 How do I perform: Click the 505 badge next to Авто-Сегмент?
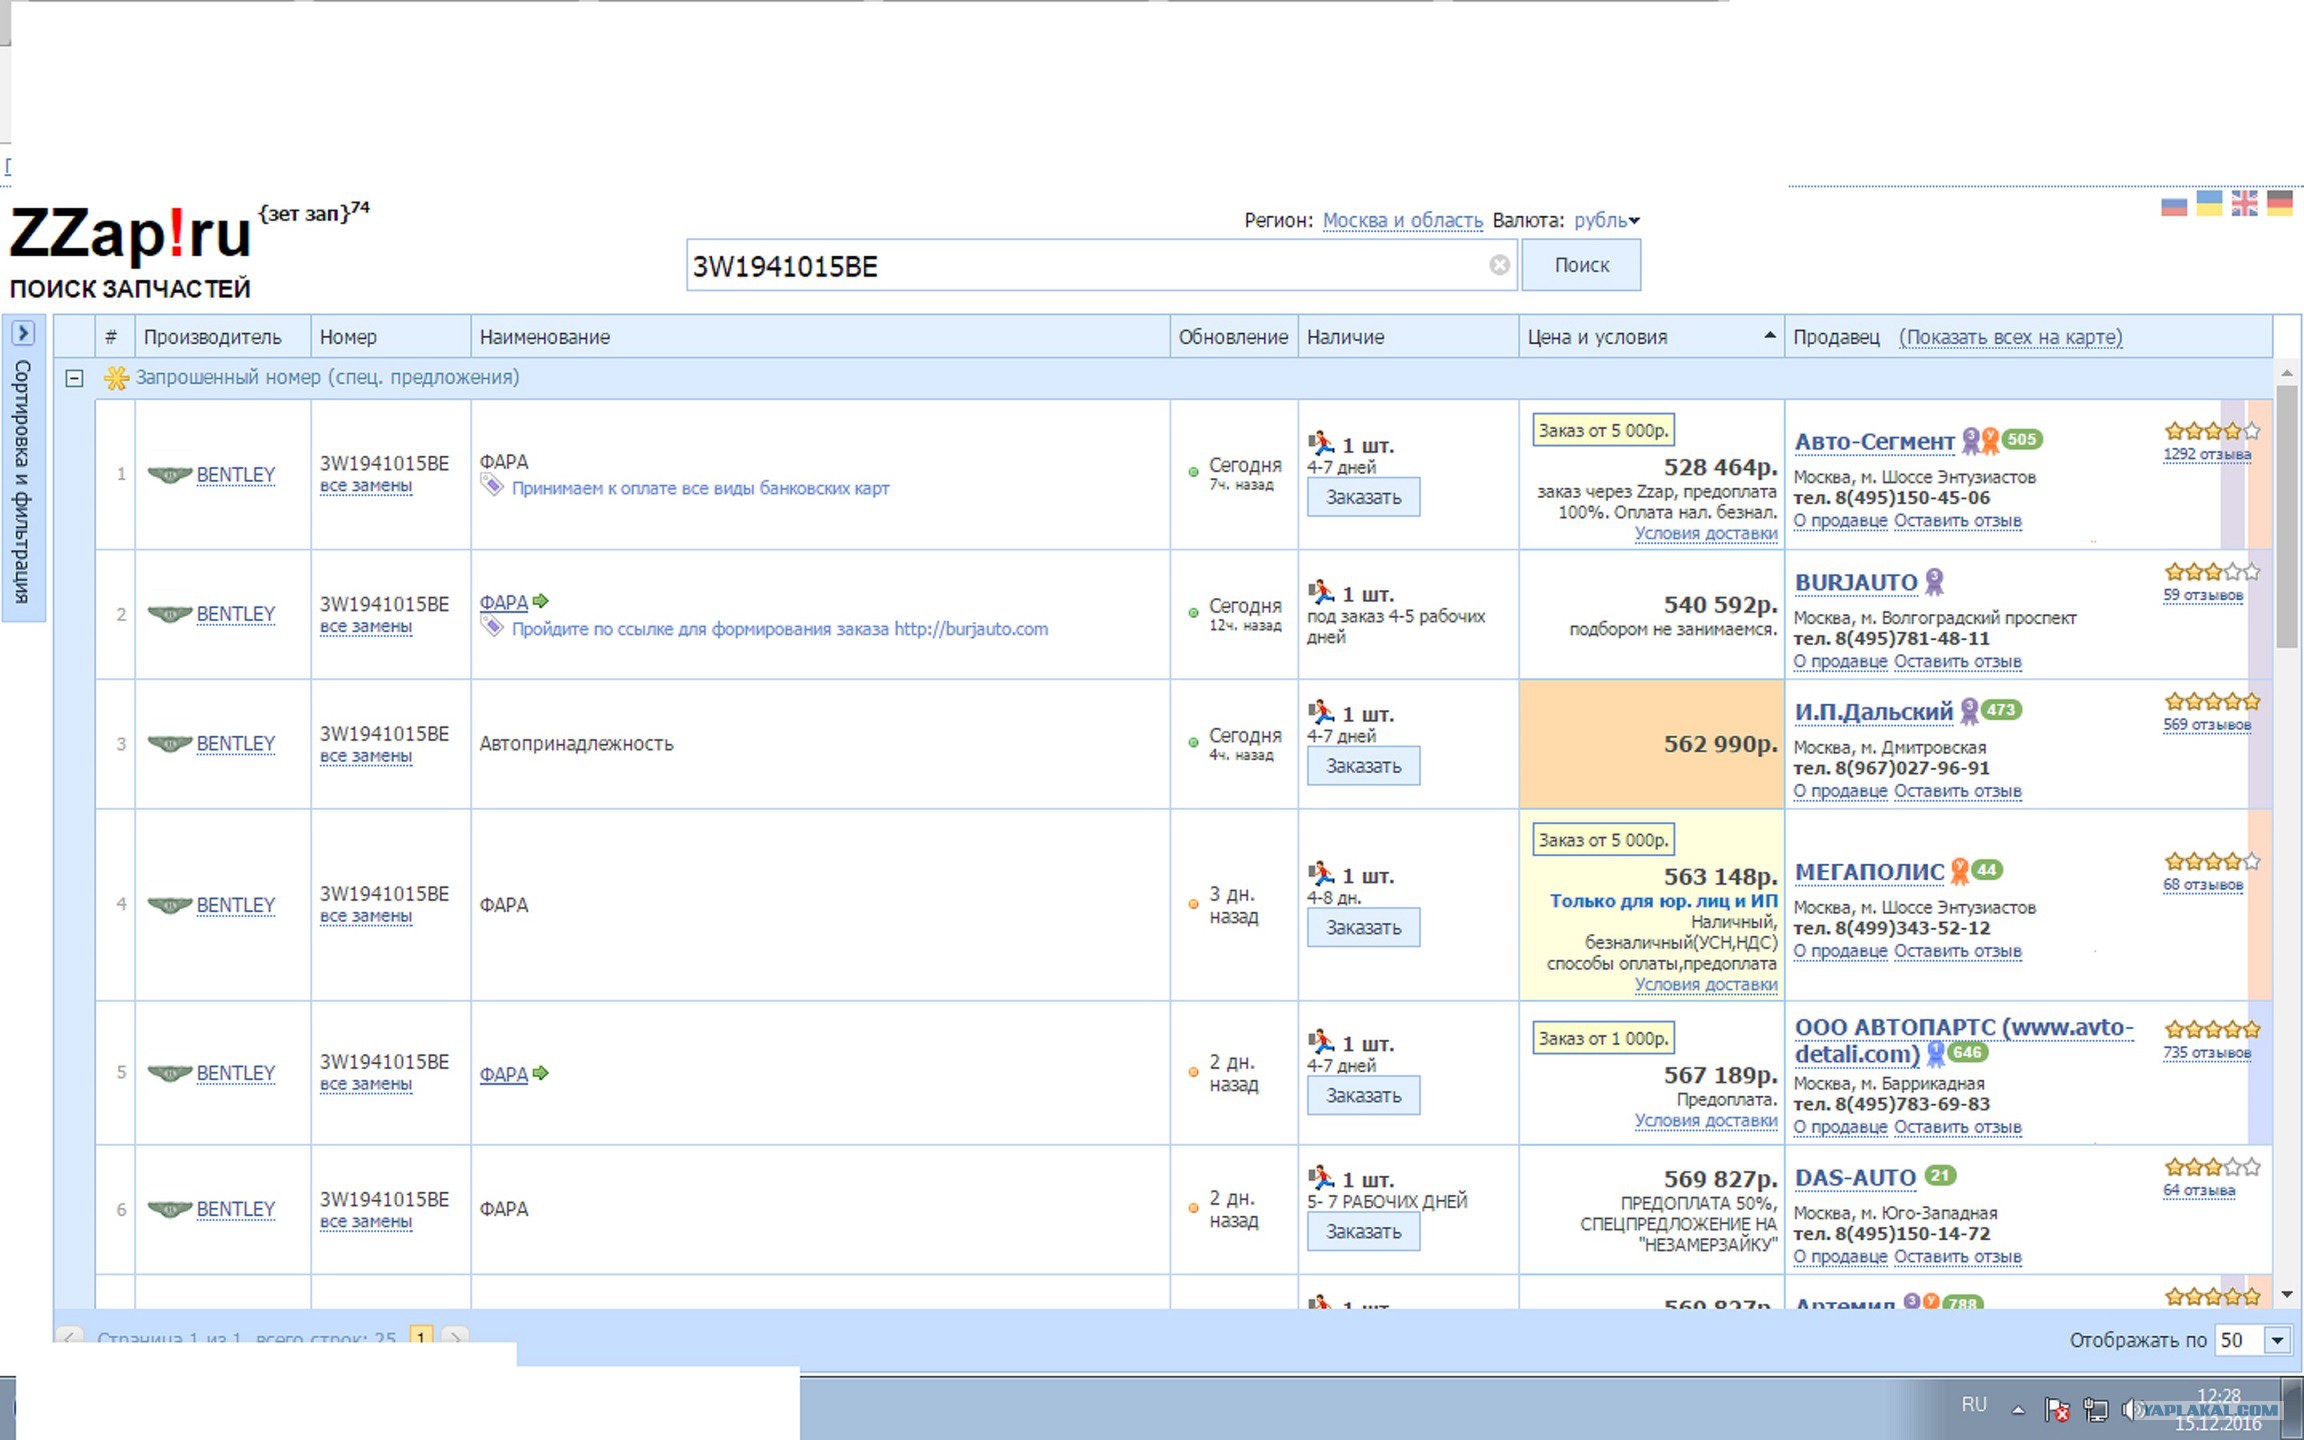click(2021, 439)
